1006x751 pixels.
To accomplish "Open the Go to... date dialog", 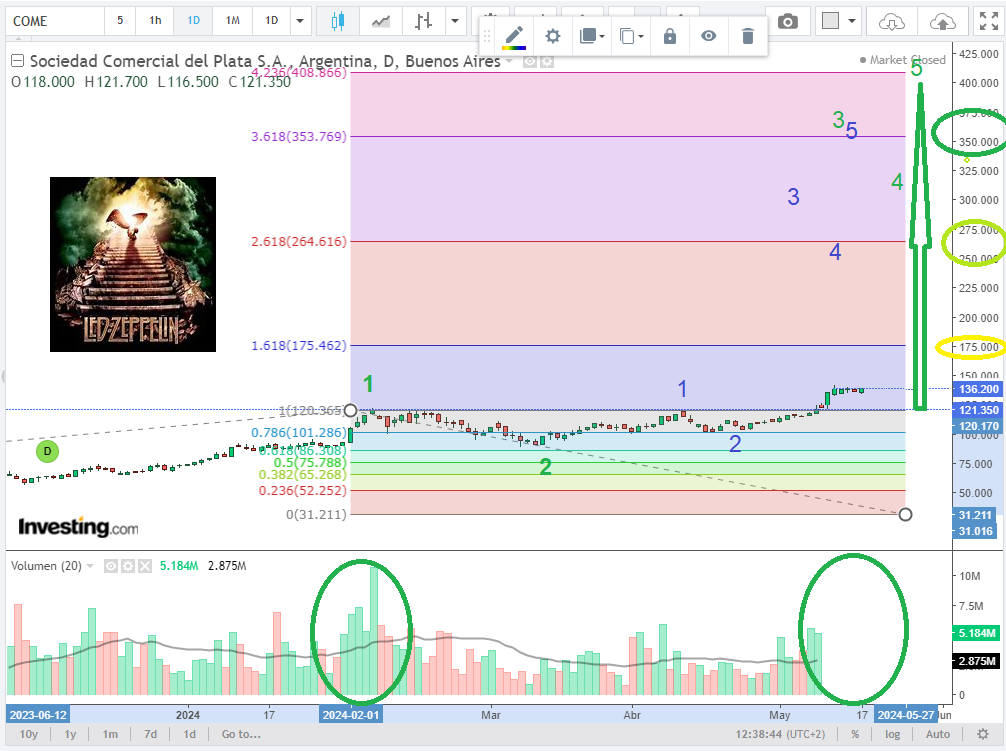I will (x=241, y=734).
